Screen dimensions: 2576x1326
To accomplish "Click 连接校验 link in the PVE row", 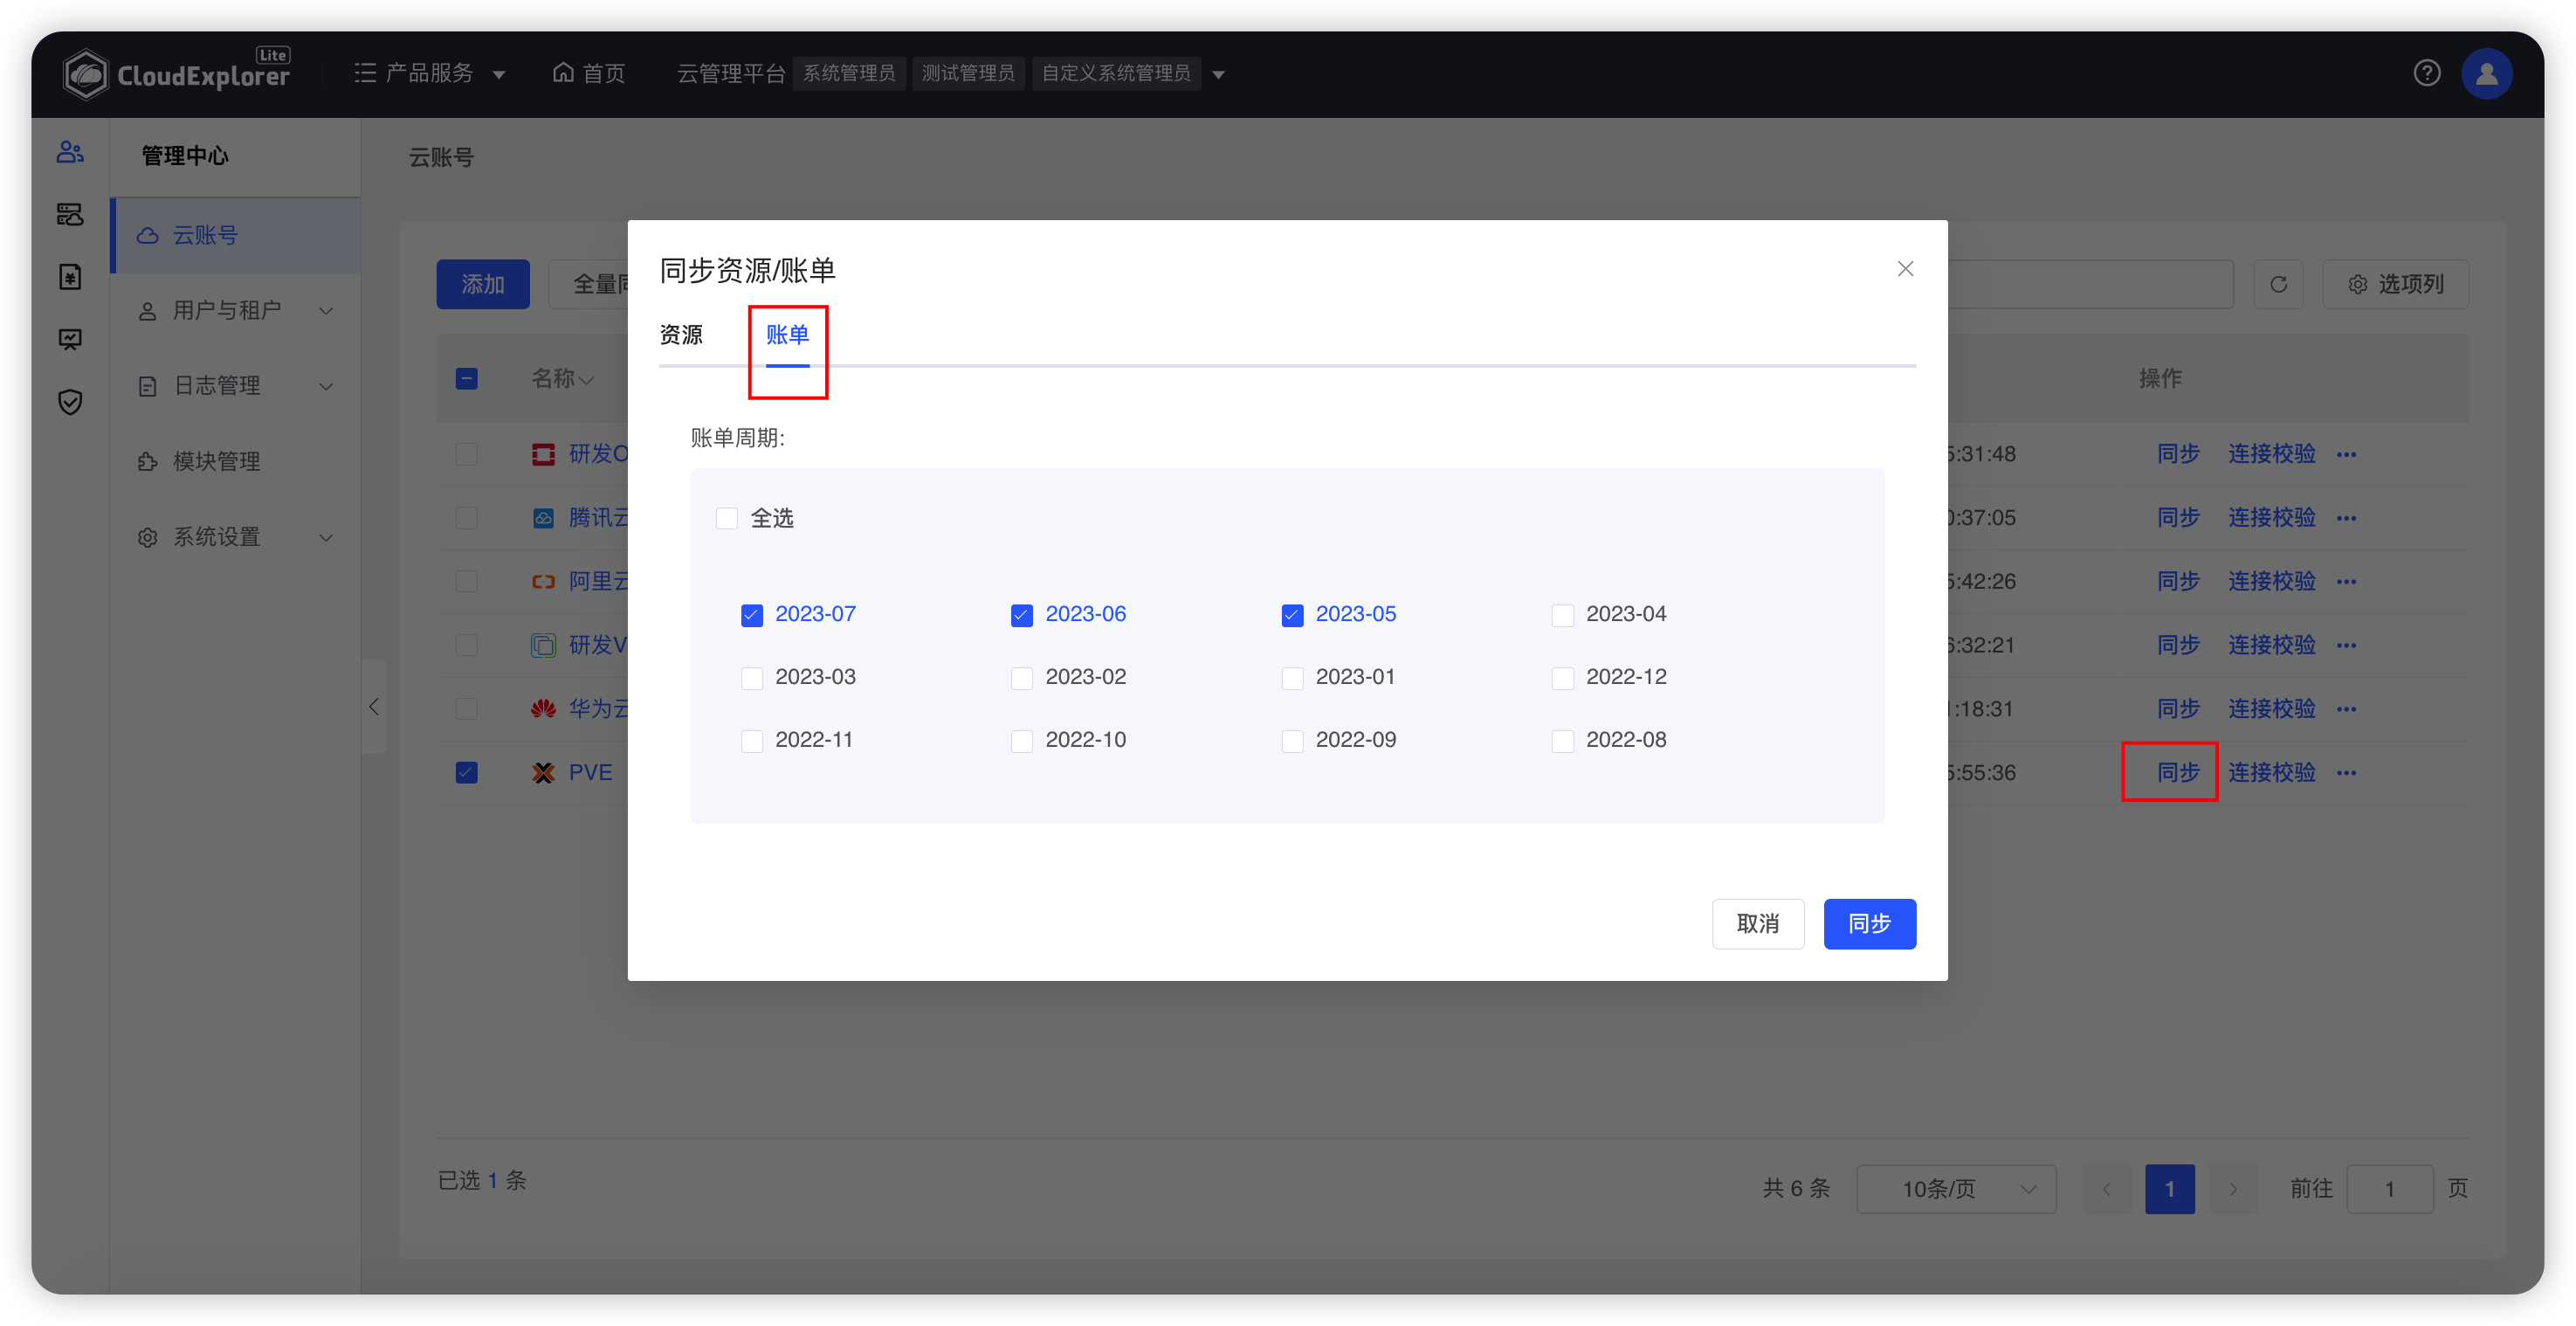I will tap(2272, 773).
